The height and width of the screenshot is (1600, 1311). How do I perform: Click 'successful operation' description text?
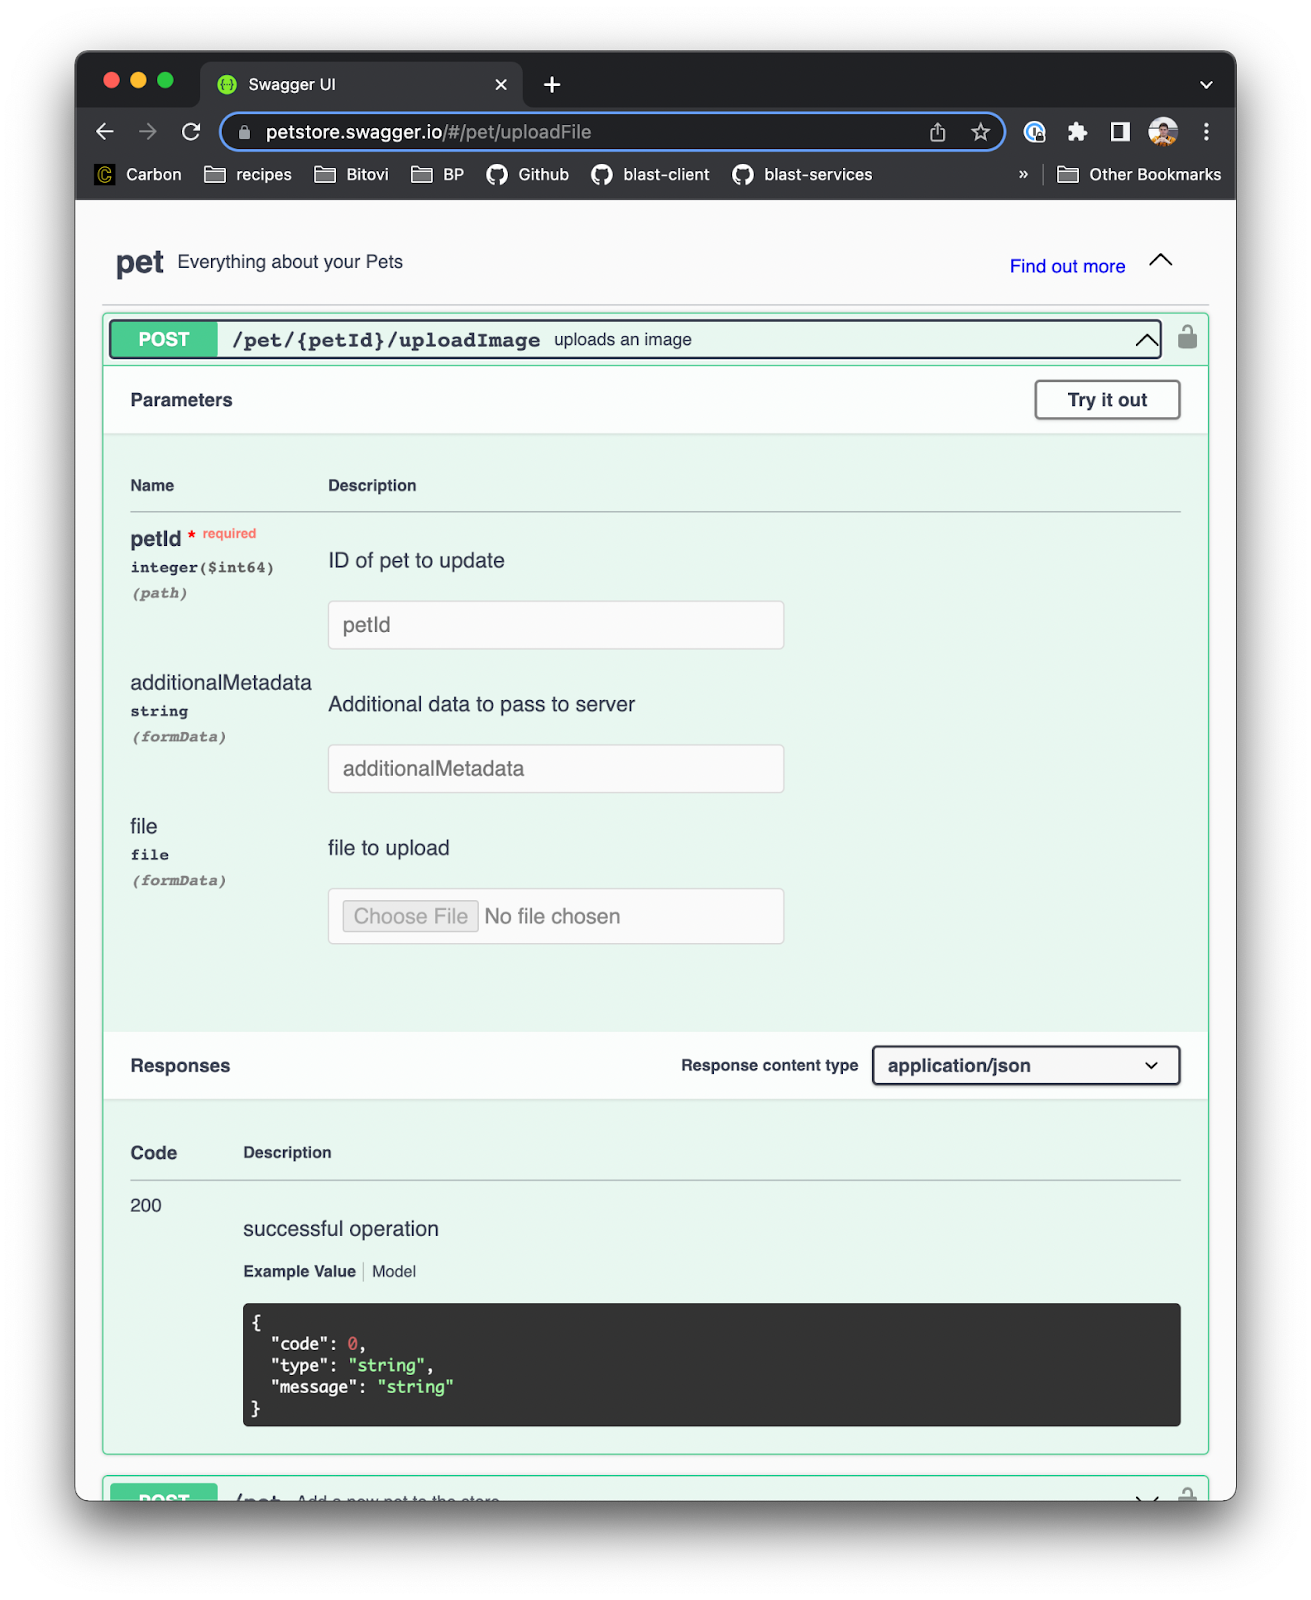pos(341,1230)
